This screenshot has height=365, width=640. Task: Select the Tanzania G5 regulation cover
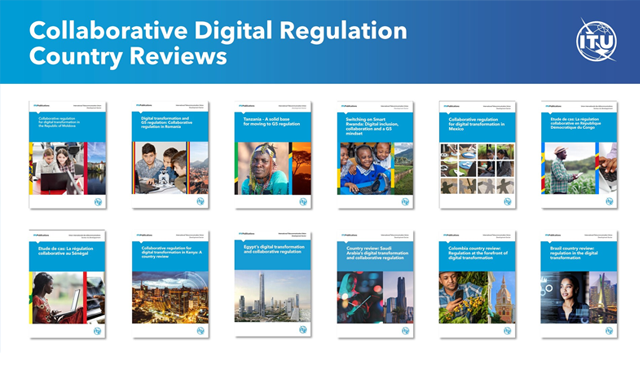(x=273, y=155)
